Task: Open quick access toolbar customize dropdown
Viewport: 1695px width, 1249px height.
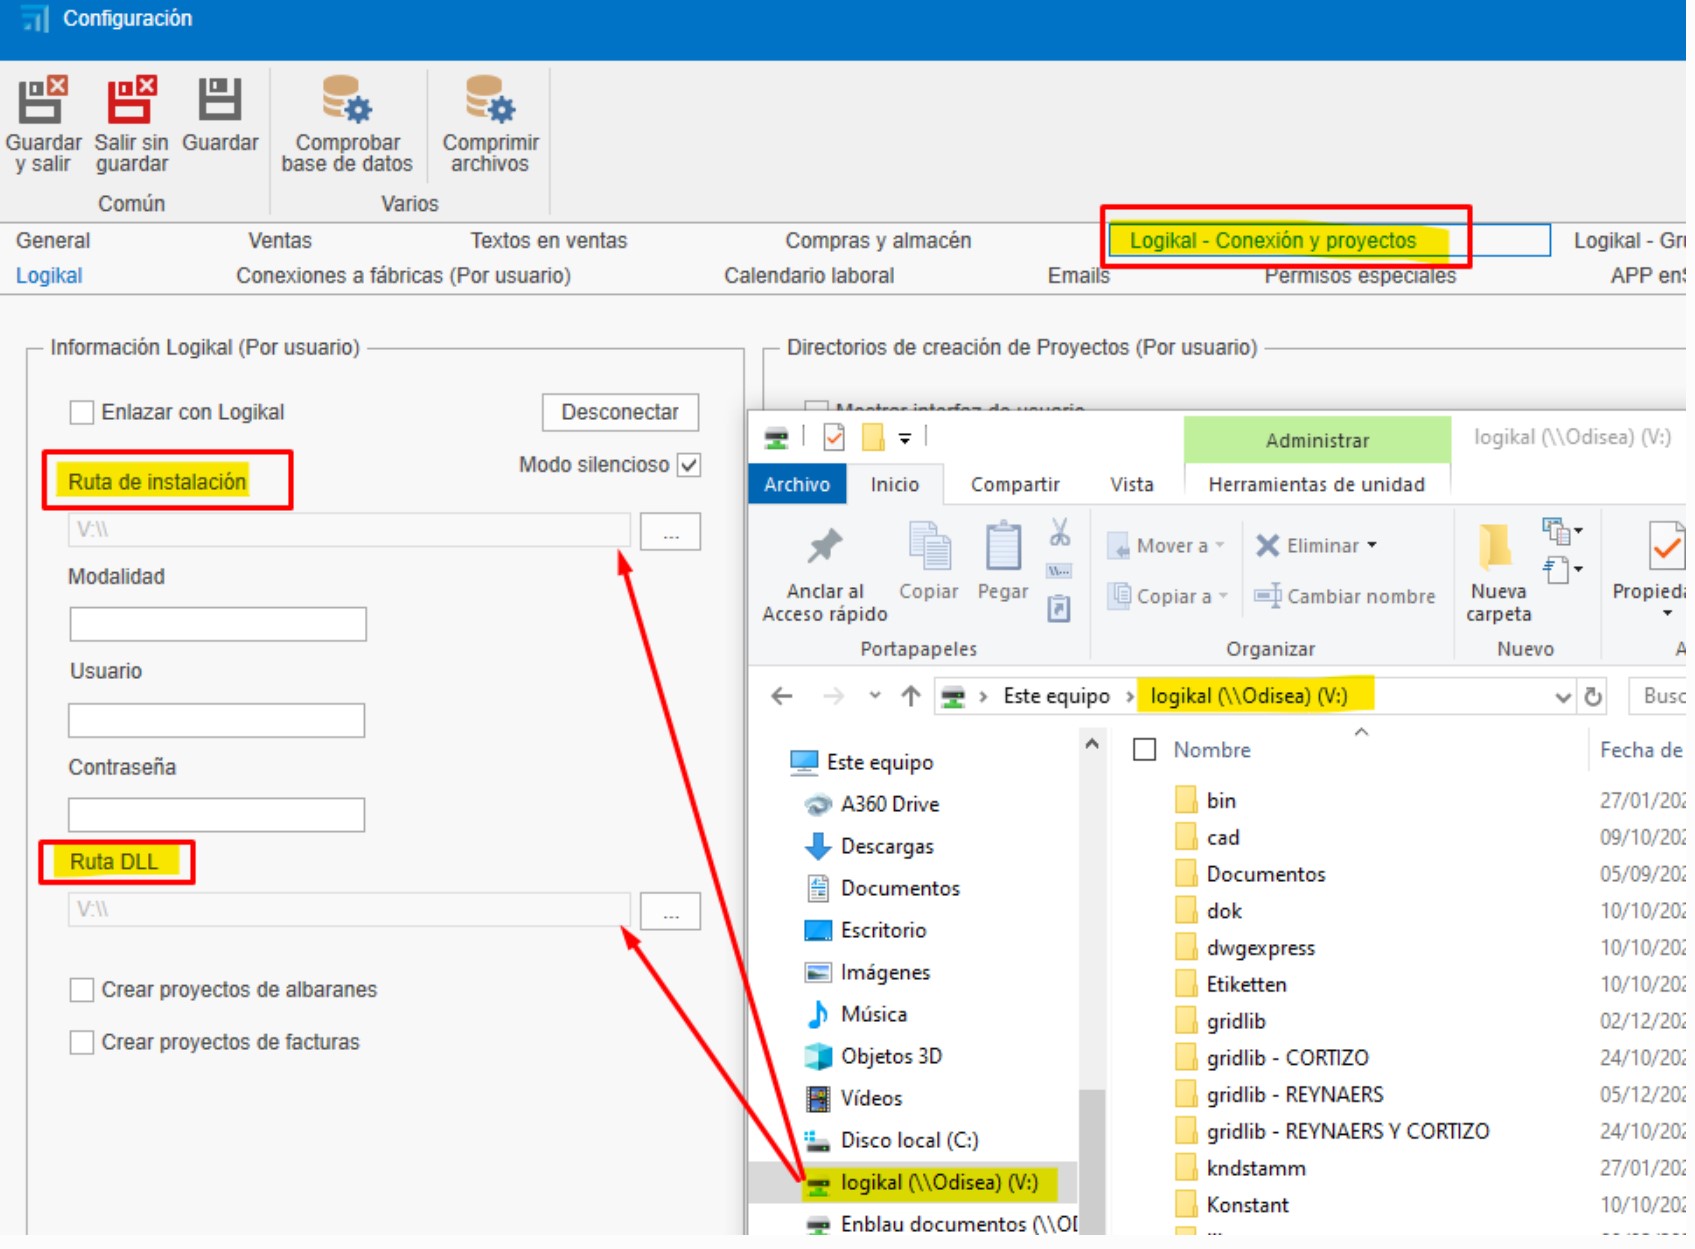Action: 905,439
